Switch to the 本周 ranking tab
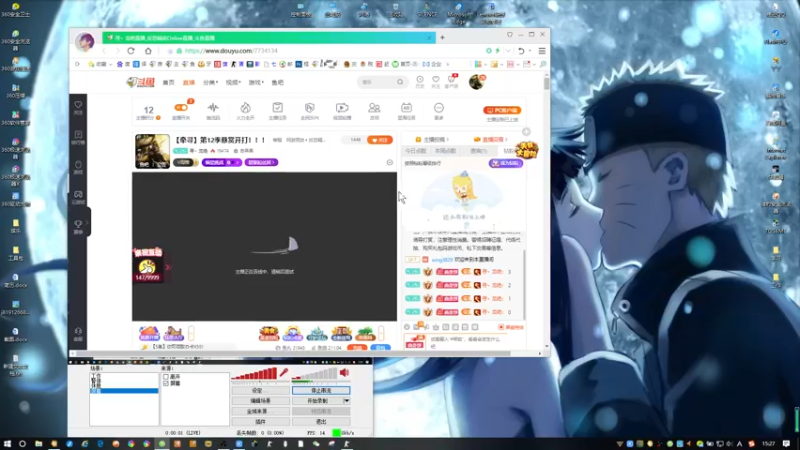Viewport: 800px width, 450px height. (445, 151)
